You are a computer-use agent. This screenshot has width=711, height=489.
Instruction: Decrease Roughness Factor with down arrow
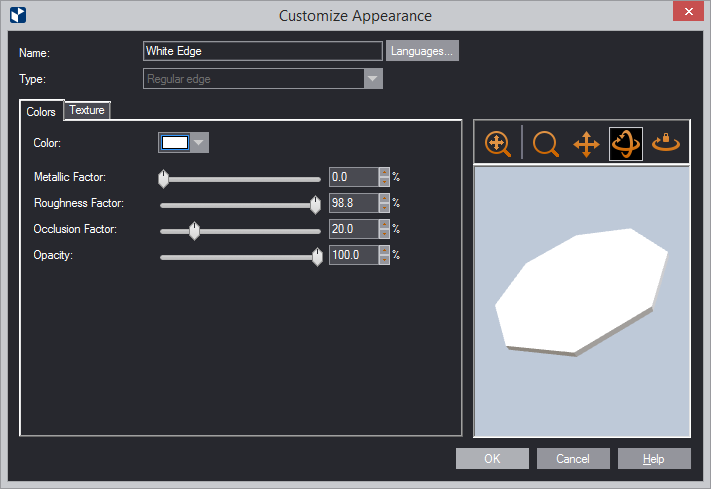(x=384, y=208)
